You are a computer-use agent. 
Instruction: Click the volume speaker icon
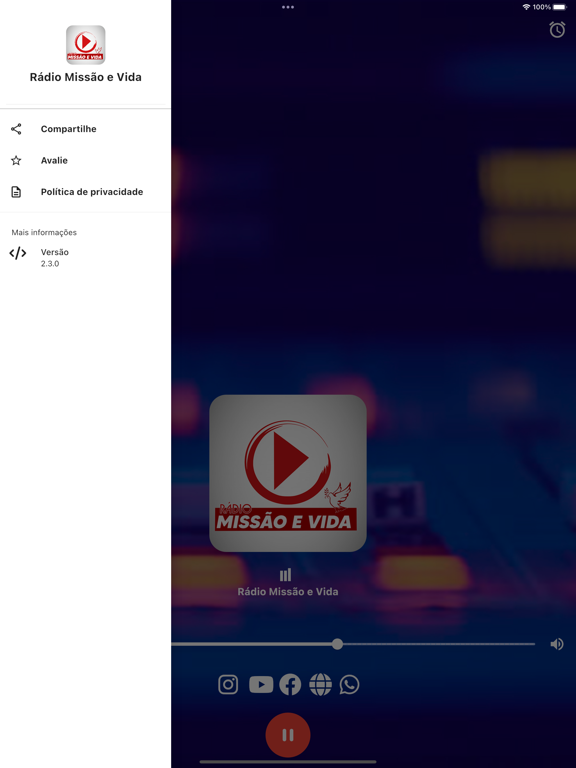pyautogui.click(x=557, y=644)
